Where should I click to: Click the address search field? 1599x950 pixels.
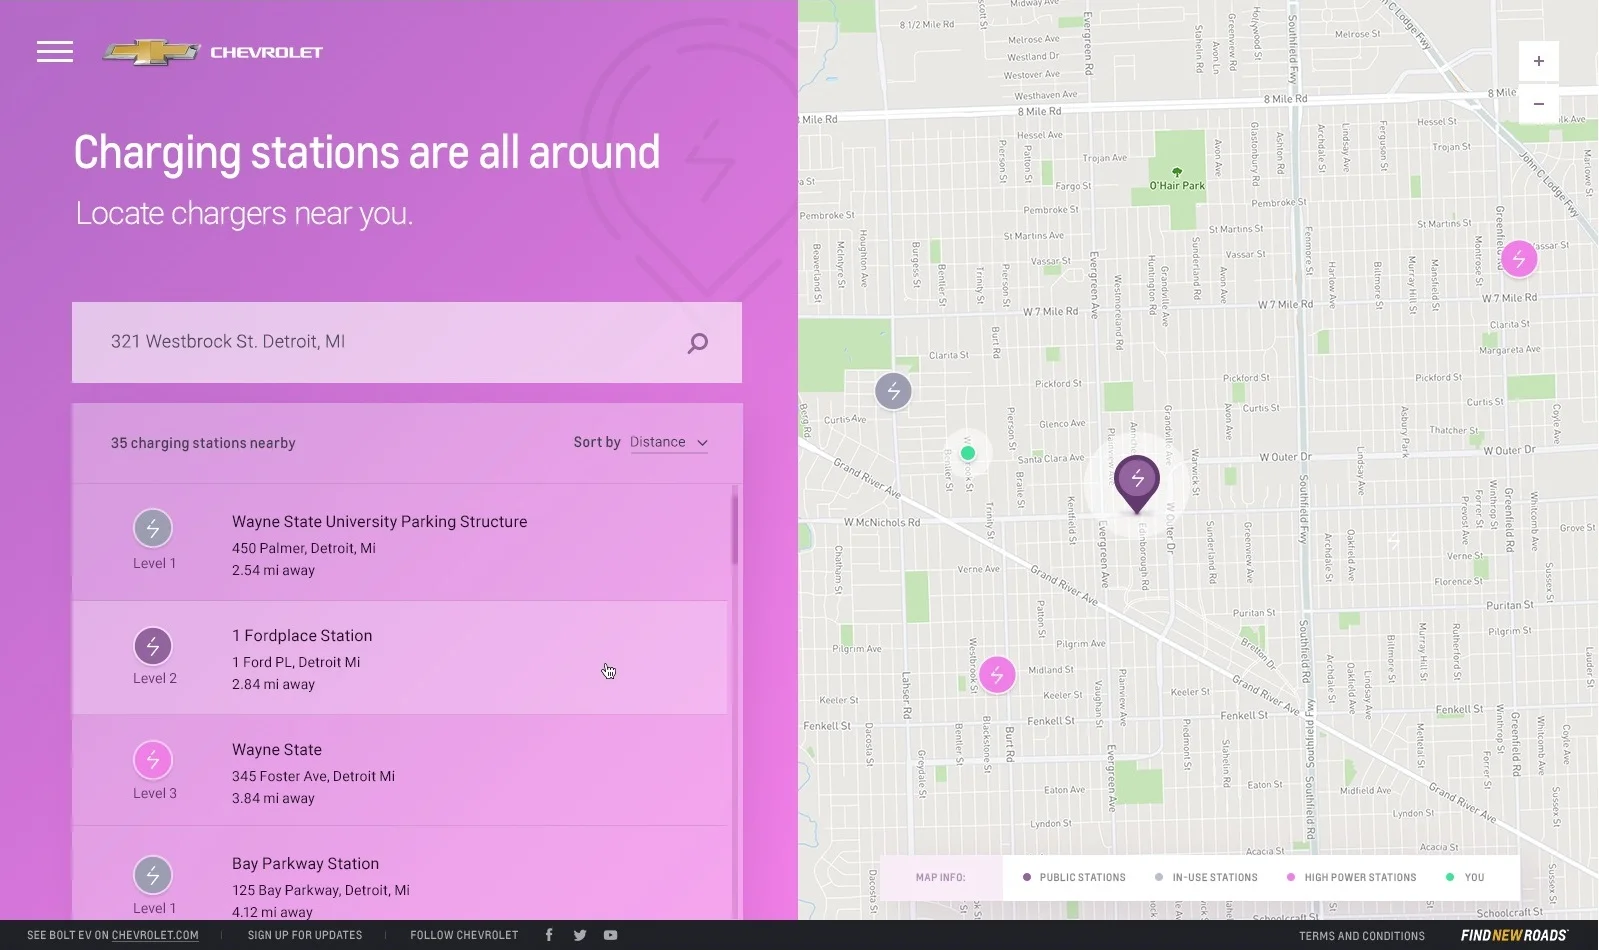(x=407, y=342)
